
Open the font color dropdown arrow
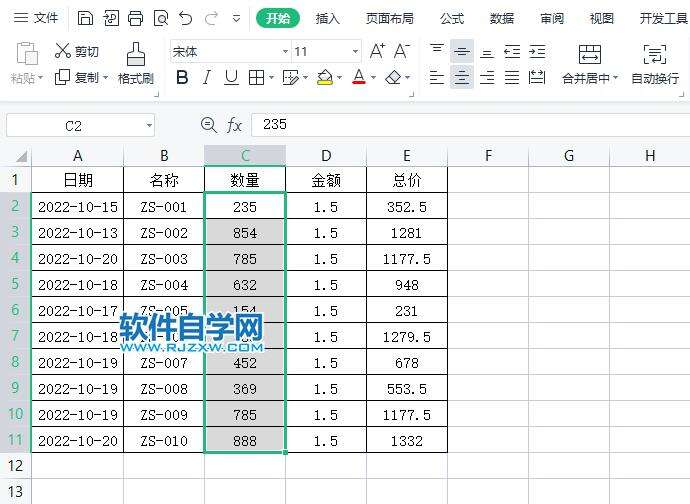[x=373, y=78]
